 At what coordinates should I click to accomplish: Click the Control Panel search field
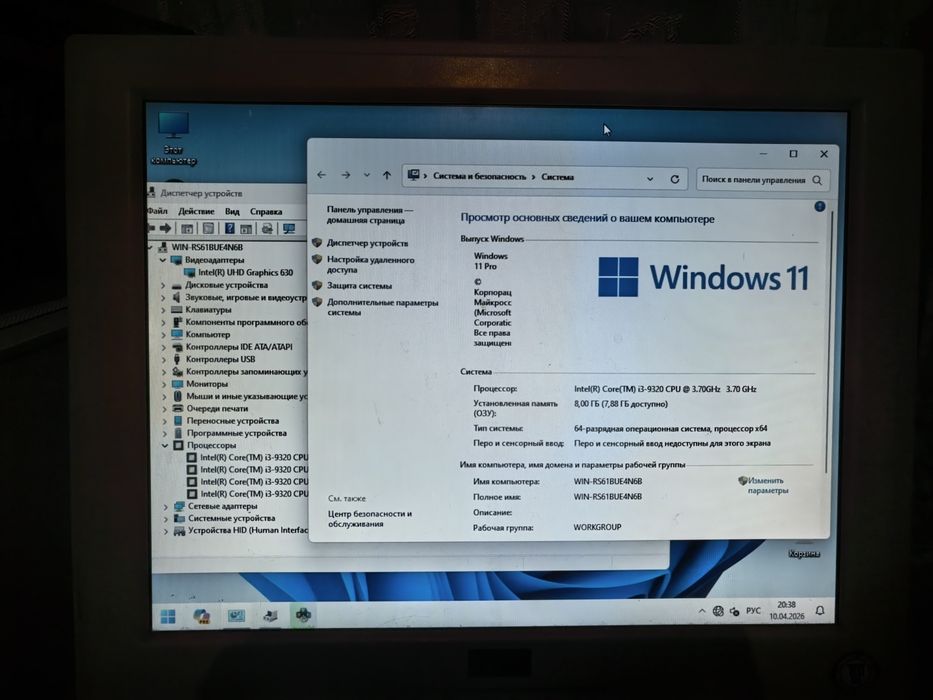(x=763, y=180)
